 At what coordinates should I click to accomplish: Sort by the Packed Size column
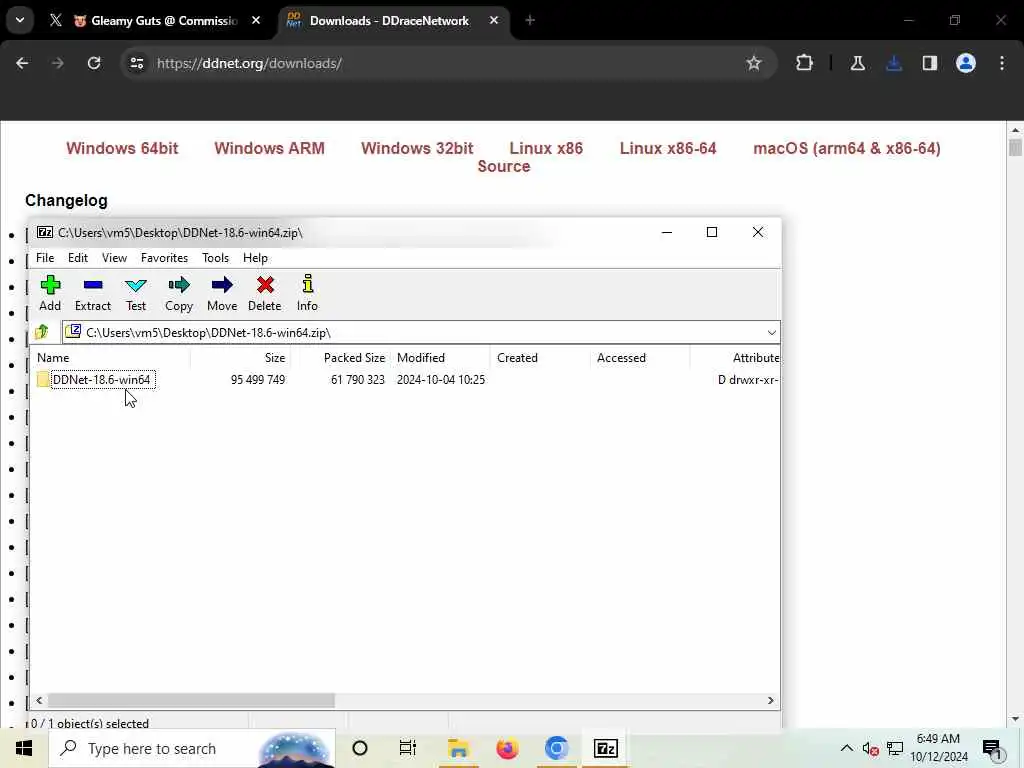coord(340,358)
